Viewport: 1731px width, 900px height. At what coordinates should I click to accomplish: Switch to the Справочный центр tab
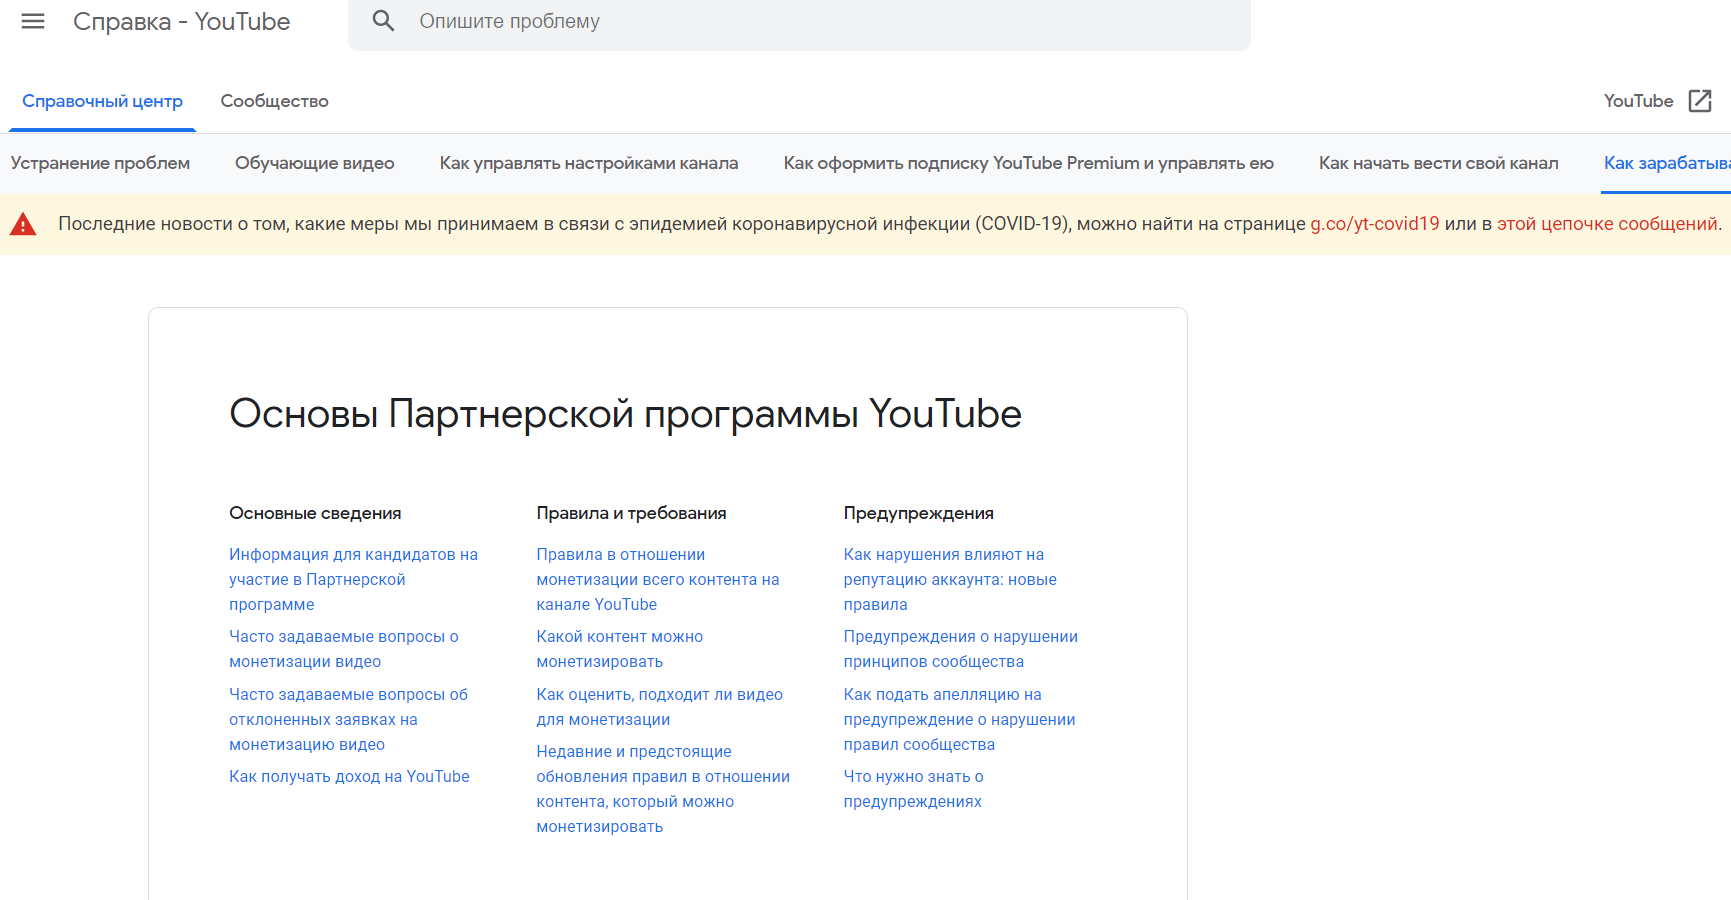click(102, 101)
